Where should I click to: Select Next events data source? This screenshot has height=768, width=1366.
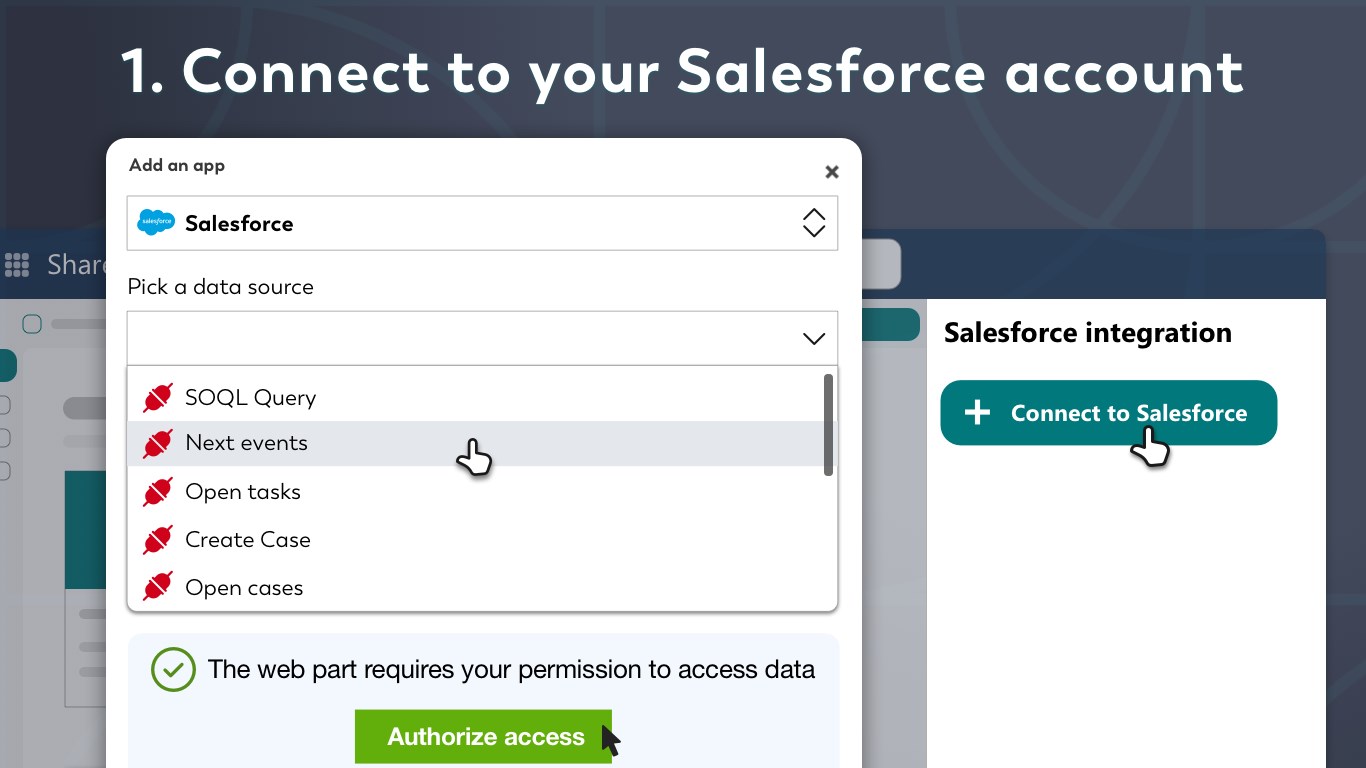pyautogui.click(x=247, y=443)
